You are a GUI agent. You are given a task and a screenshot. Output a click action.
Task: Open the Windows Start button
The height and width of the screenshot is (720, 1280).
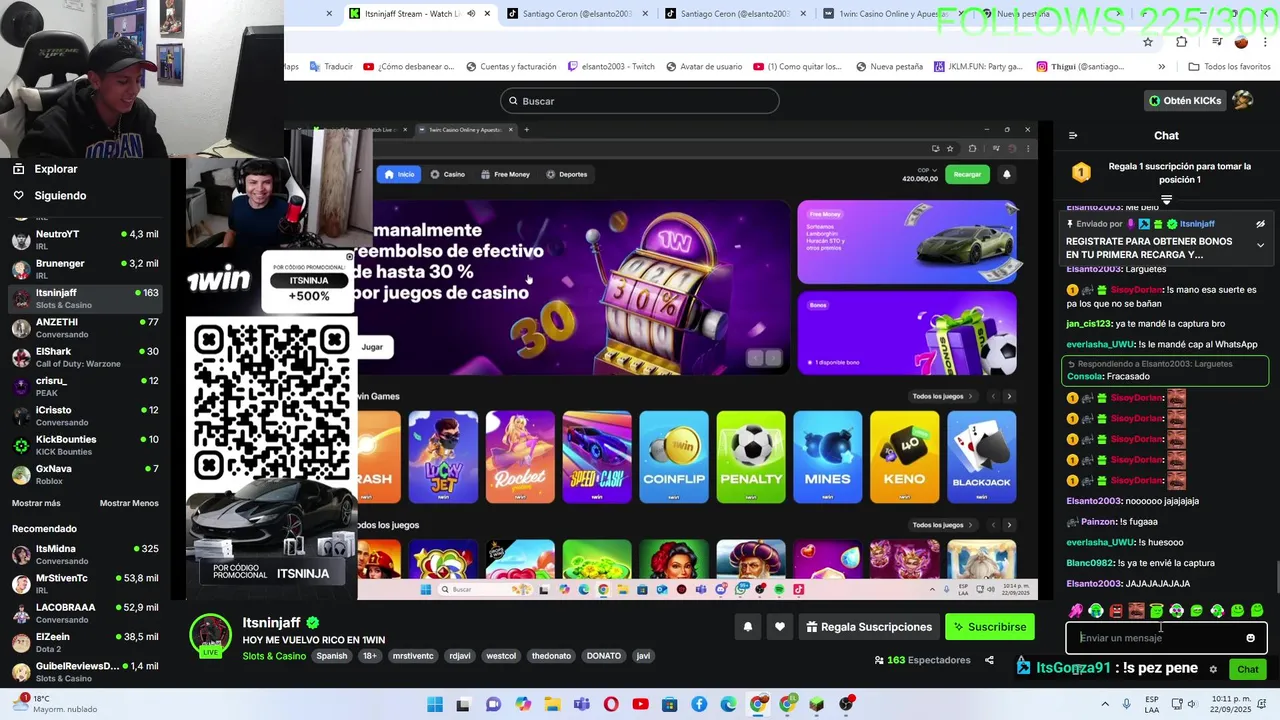435,704
